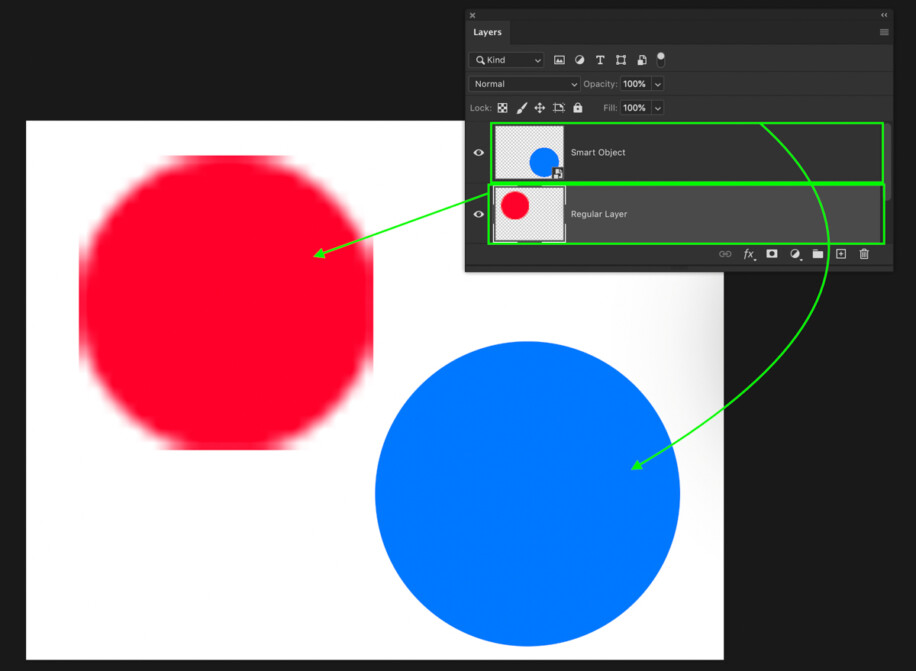This screenshot has height=671, width=916.
Task: Open the layer styles fx menu
Action: pos(749,254)
